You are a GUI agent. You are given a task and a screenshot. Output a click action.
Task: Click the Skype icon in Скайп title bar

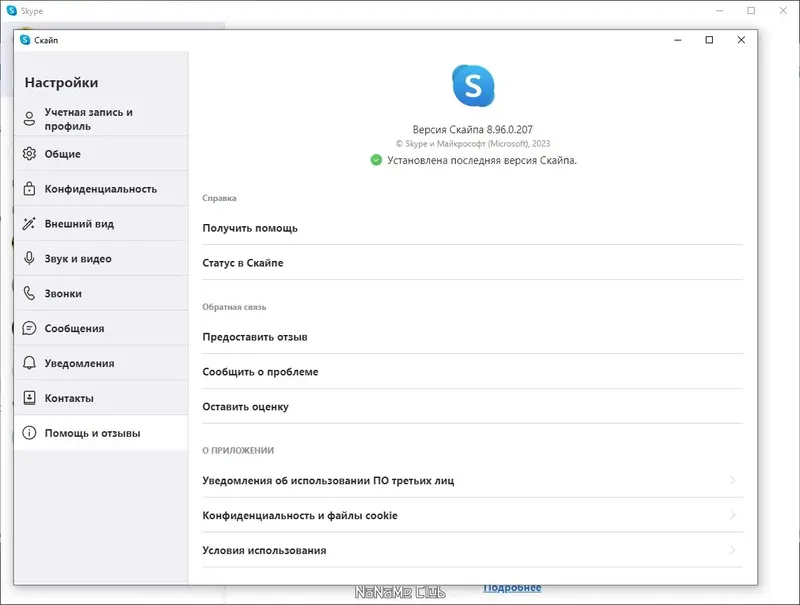(25, 40)
